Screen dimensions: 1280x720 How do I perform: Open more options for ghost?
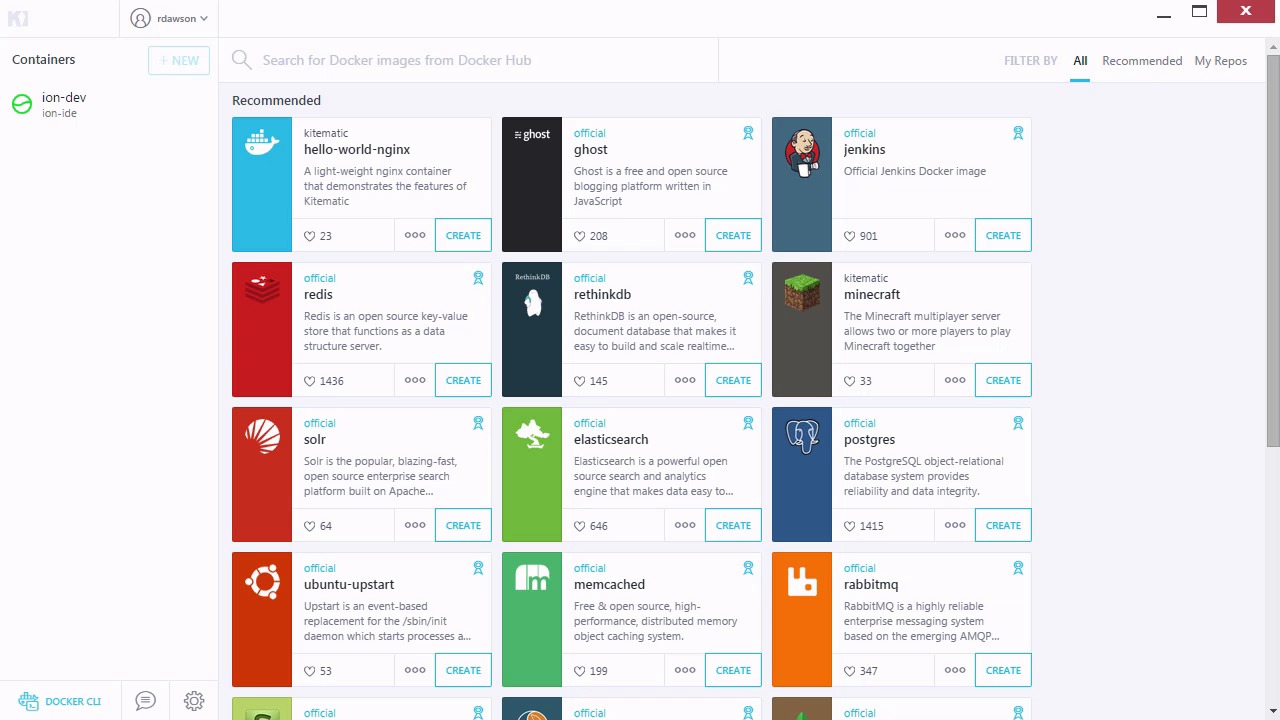pos(685,235)
